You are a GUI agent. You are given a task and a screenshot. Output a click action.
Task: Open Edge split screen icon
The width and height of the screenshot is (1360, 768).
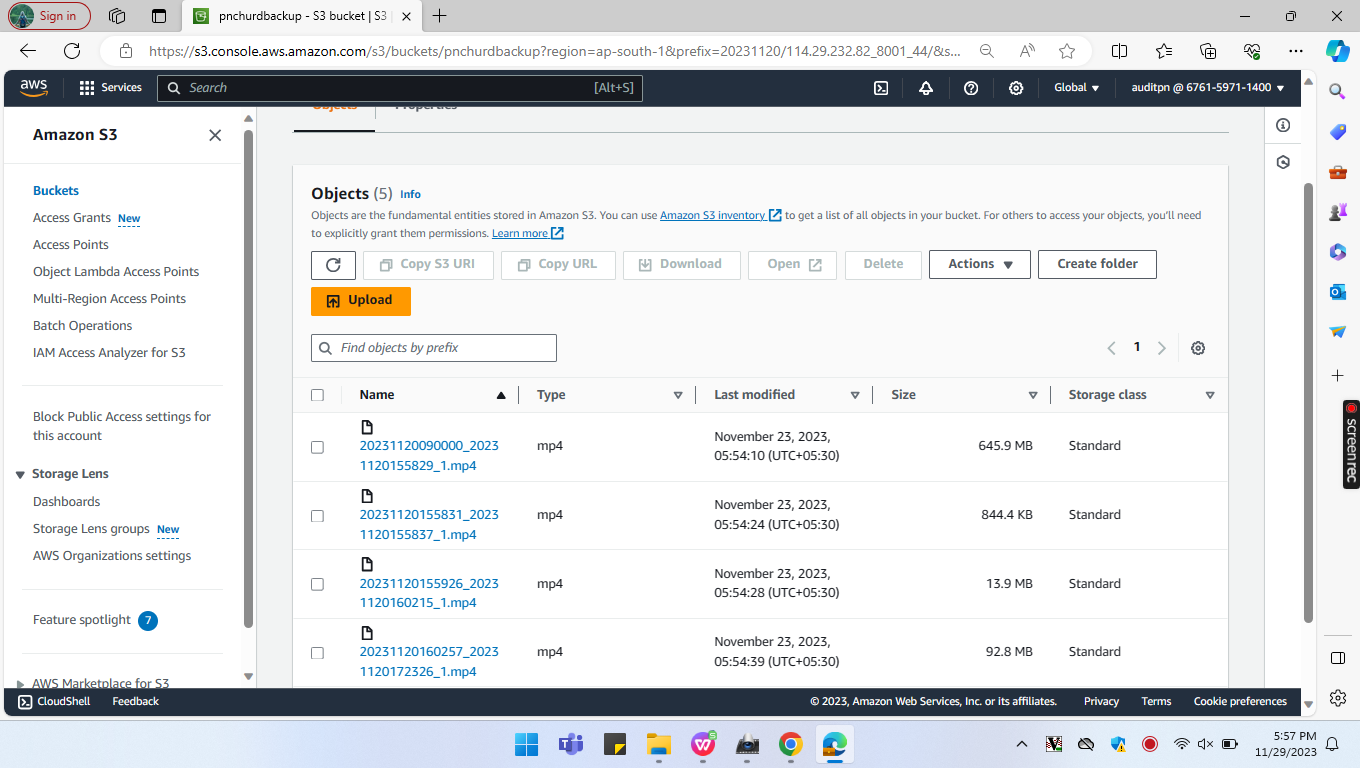[1120, 51]
